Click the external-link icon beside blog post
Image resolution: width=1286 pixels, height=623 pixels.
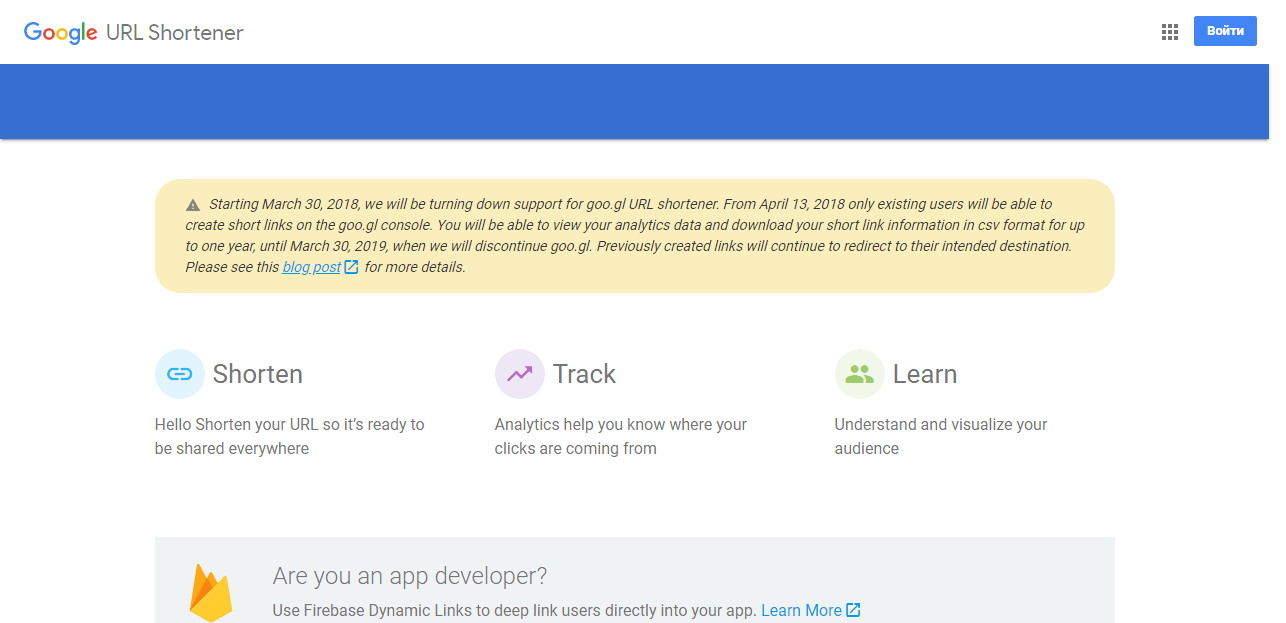pos(351,267)
